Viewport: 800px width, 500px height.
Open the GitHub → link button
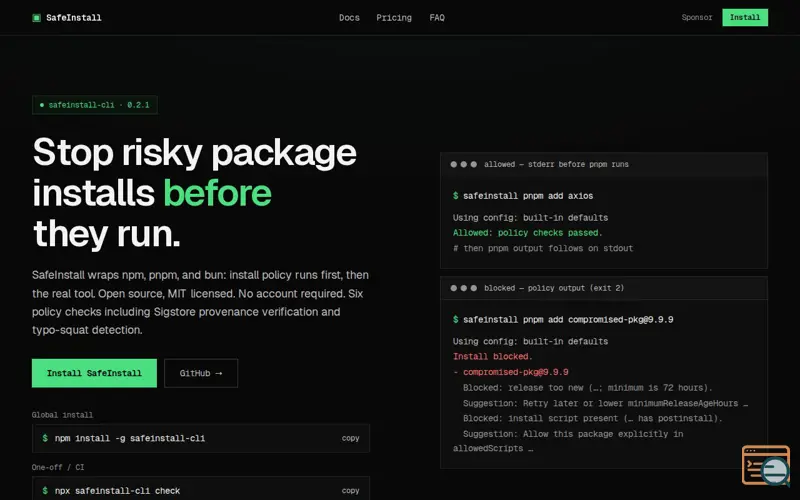pos(201,373)
